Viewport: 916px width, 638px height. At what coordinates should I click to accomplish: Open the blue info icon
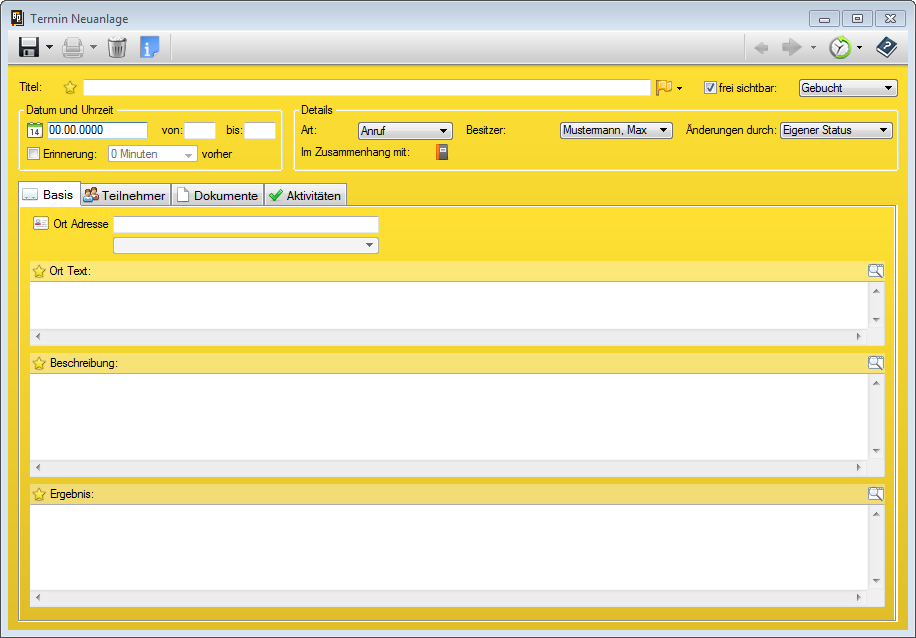149,47
